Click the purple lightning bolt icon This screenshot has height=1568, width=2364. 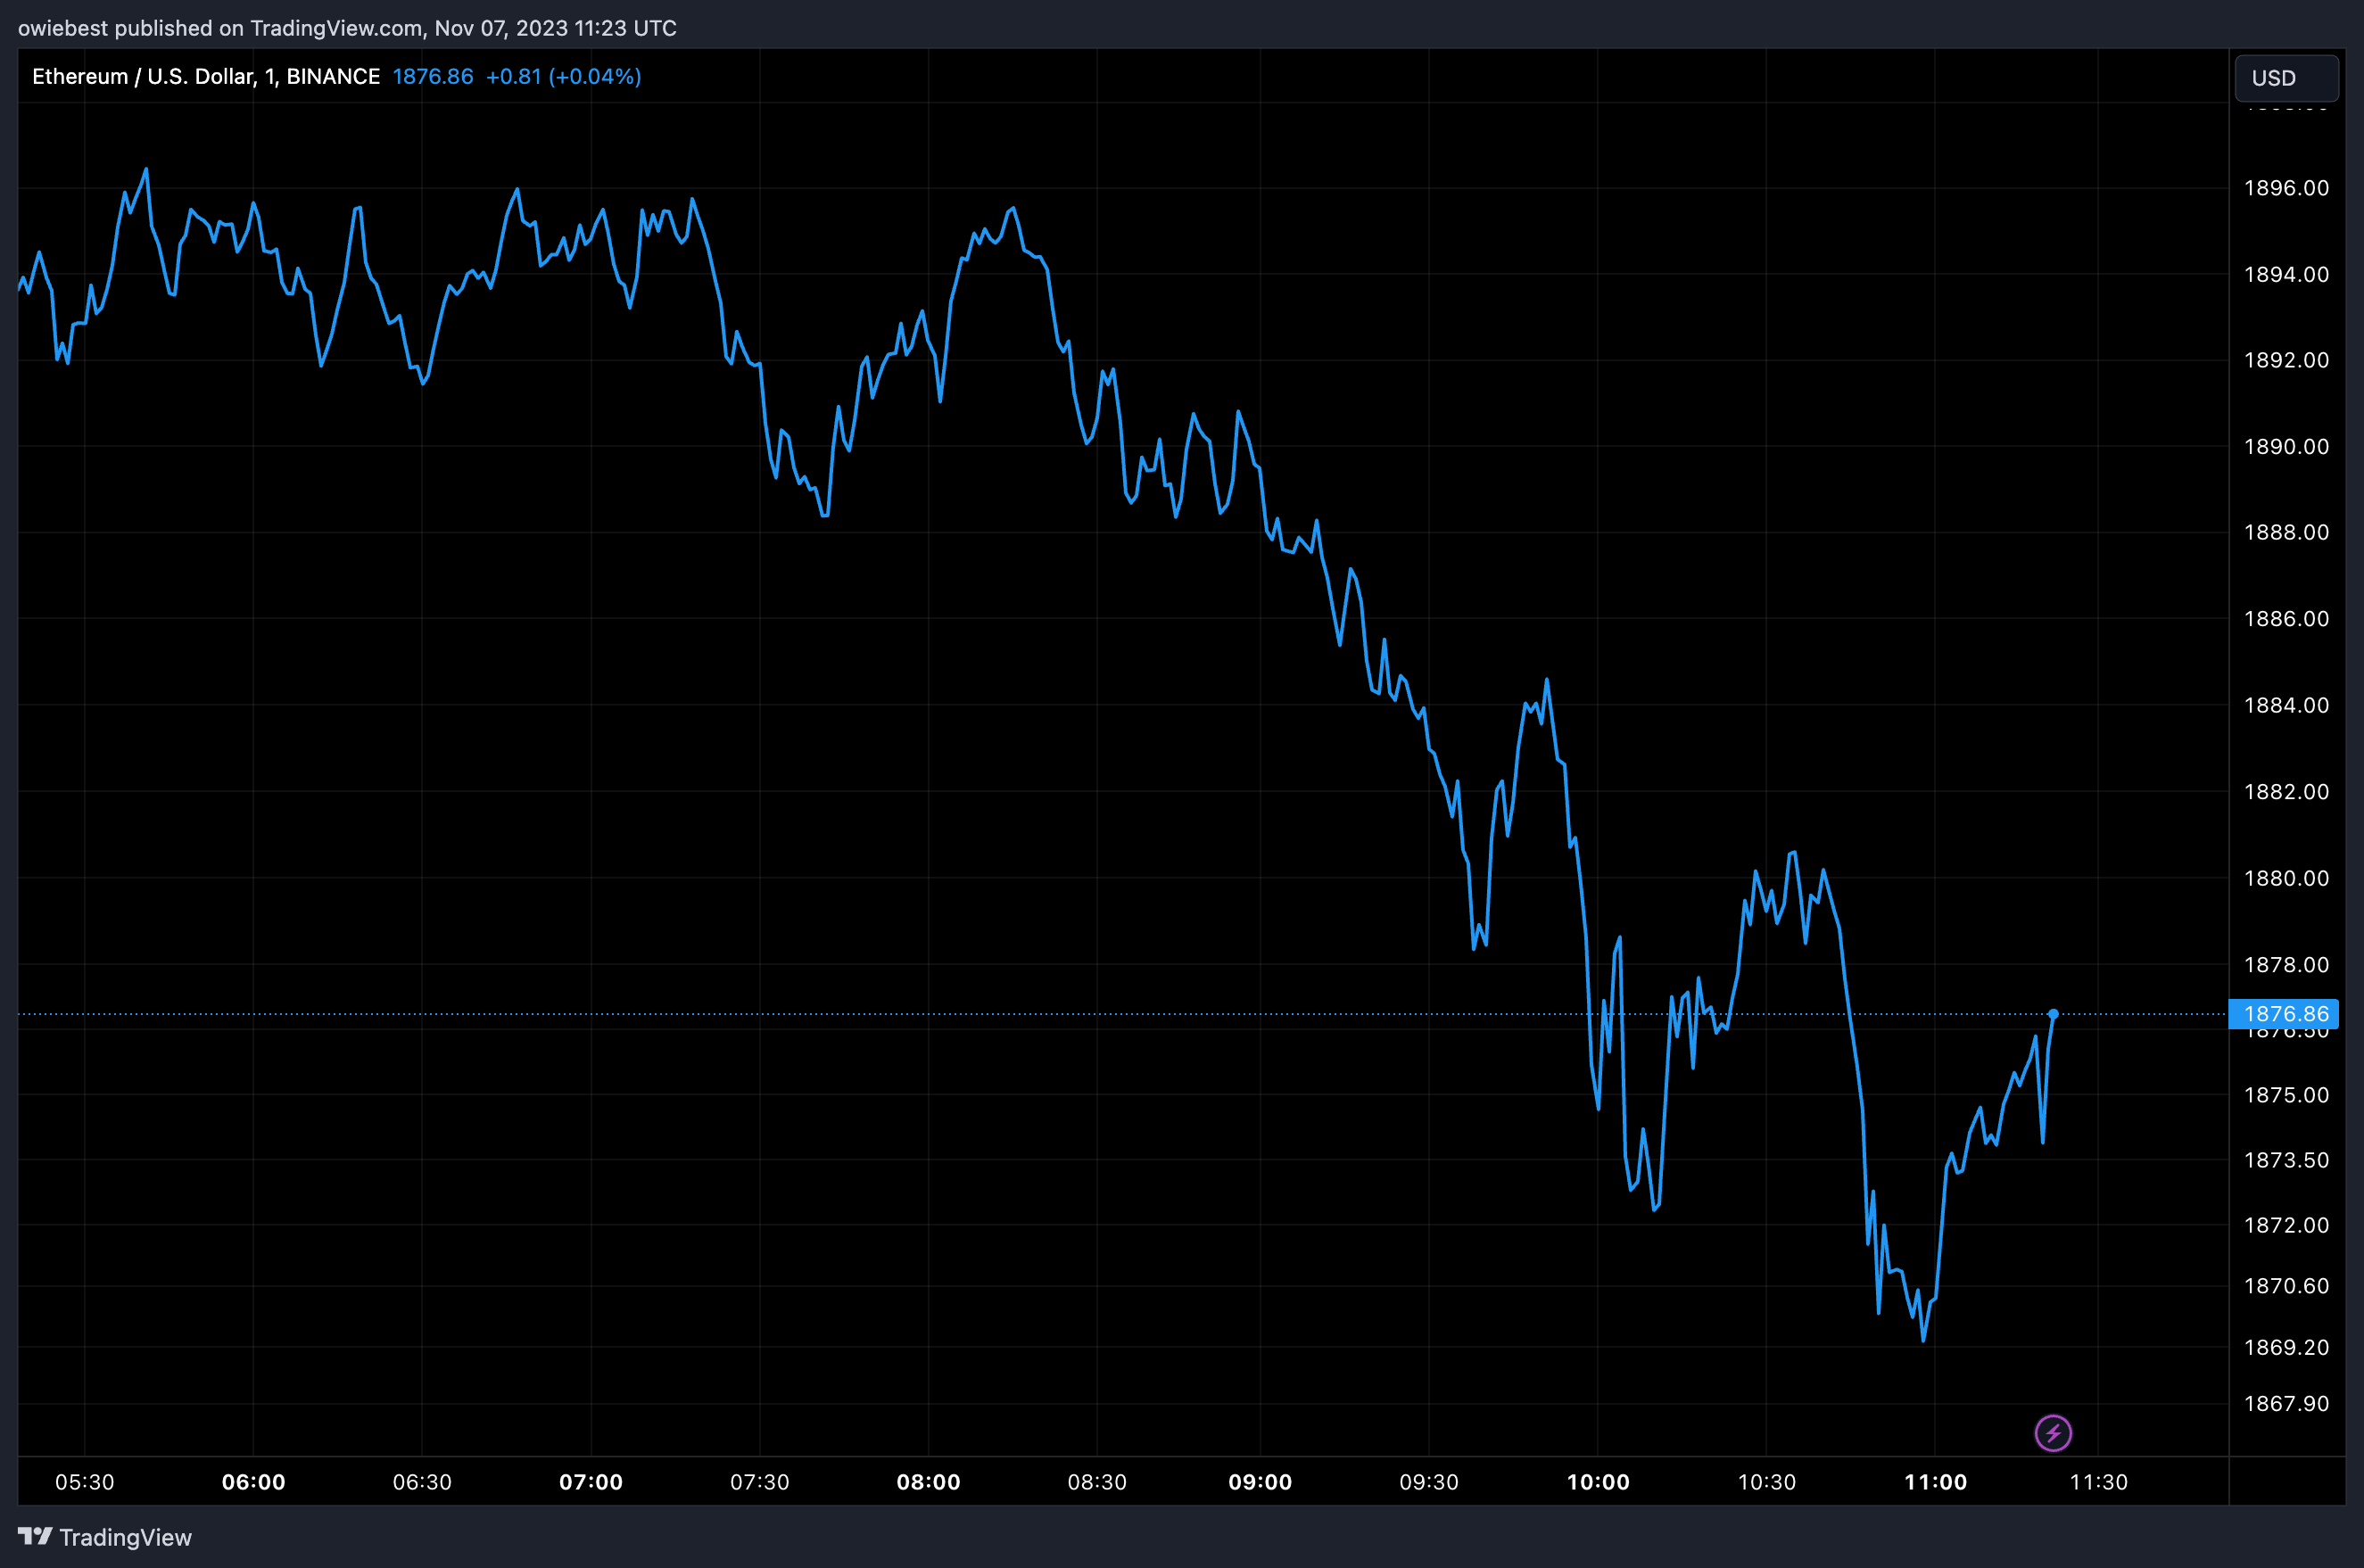coord(2053,1433)
